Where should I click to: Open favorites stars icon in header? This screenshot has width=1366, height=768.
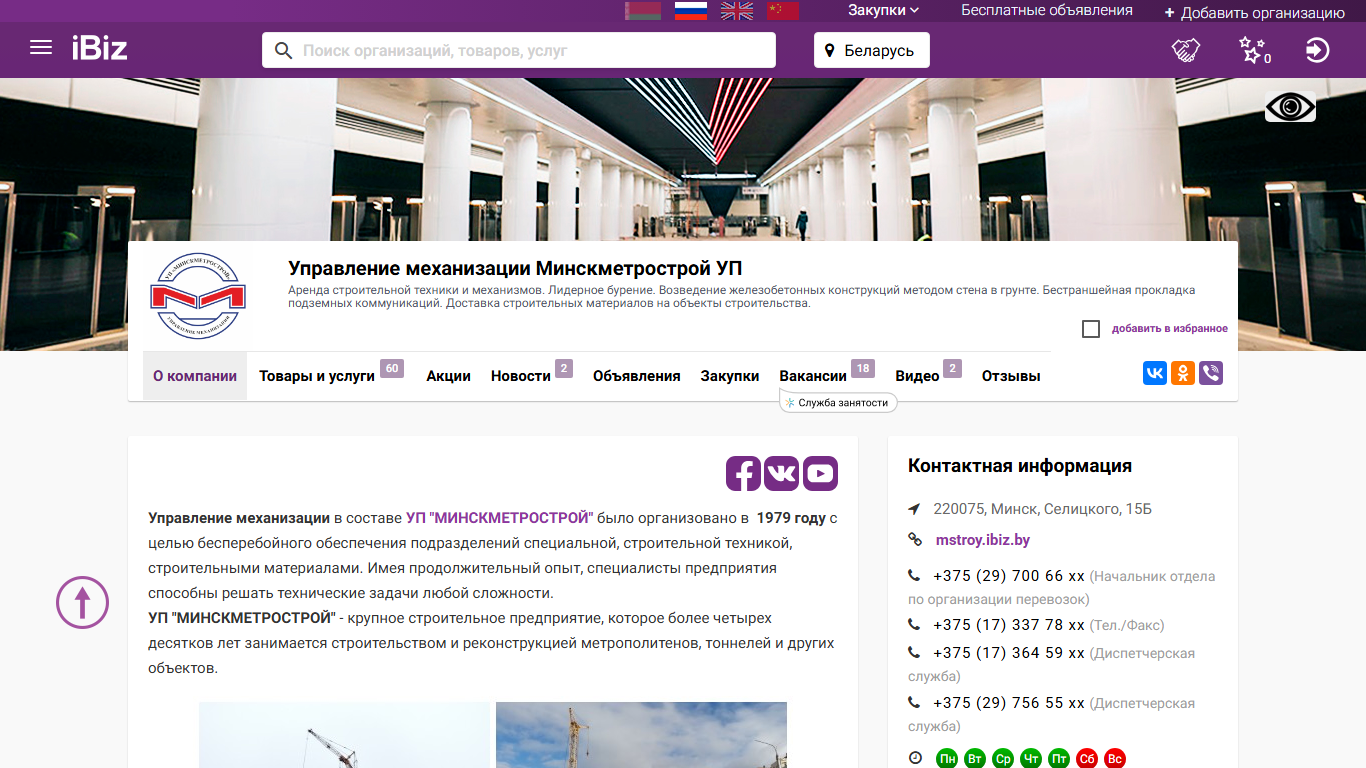[1254, 50]
